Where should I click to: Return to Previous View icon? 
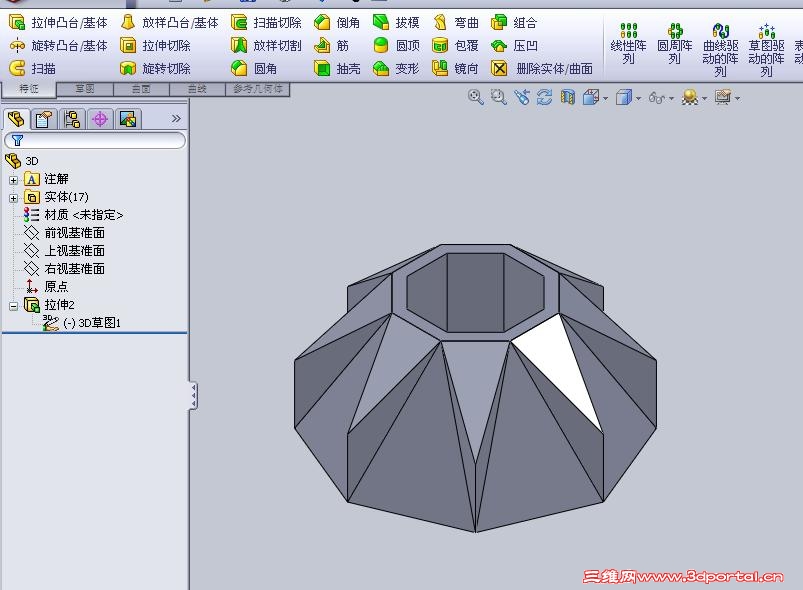click(x=521, y=97)
